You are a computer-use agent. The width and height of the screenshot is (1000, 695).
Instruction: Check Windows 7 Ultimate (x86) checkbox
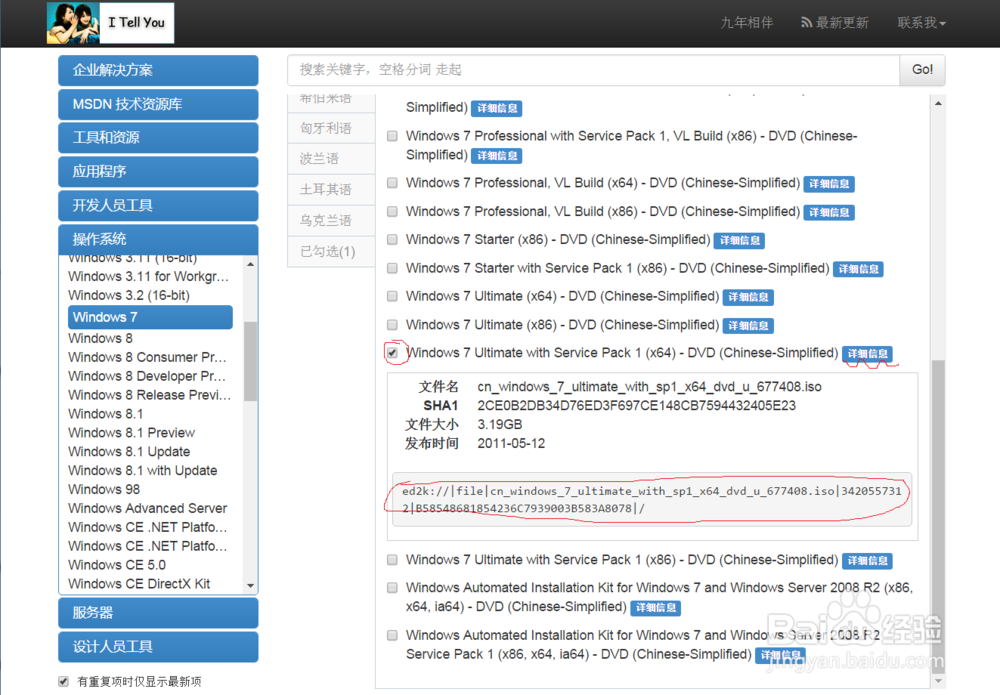pyautogui.click(x=392, y=325)
